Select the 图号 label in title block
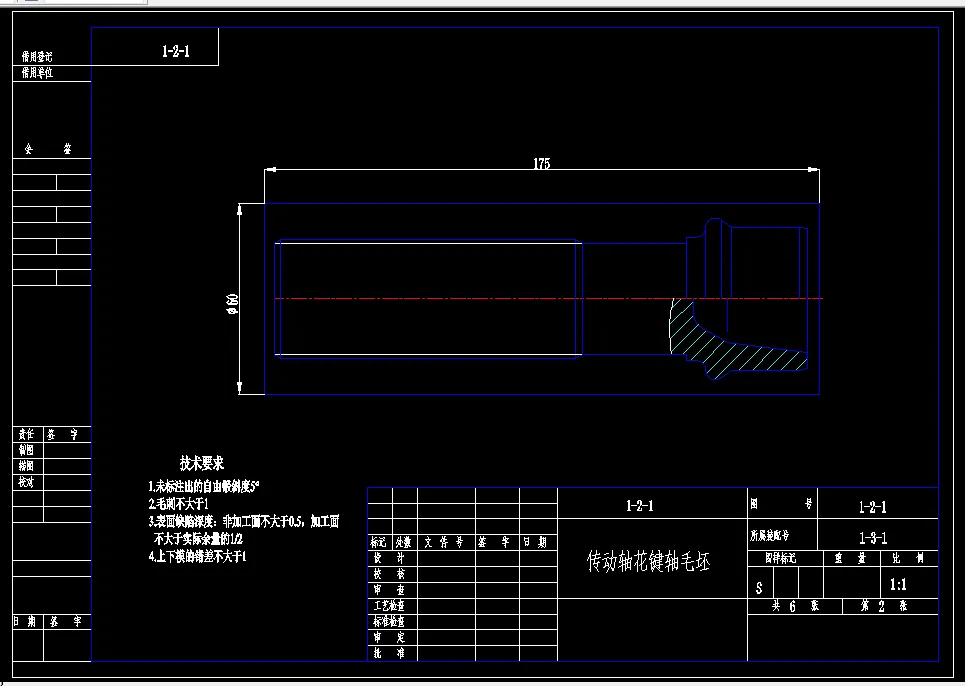 tap(782, 505)
